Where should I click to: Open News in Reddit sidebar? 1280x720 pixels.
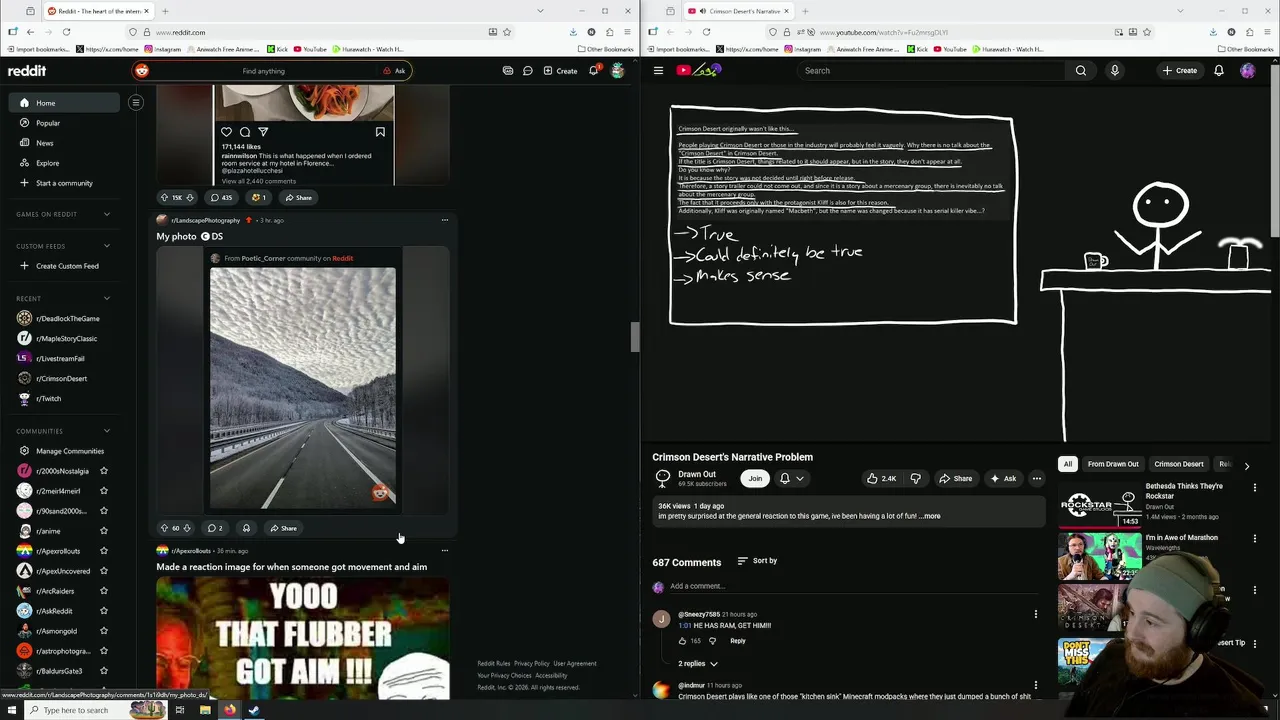click(45, 143)
